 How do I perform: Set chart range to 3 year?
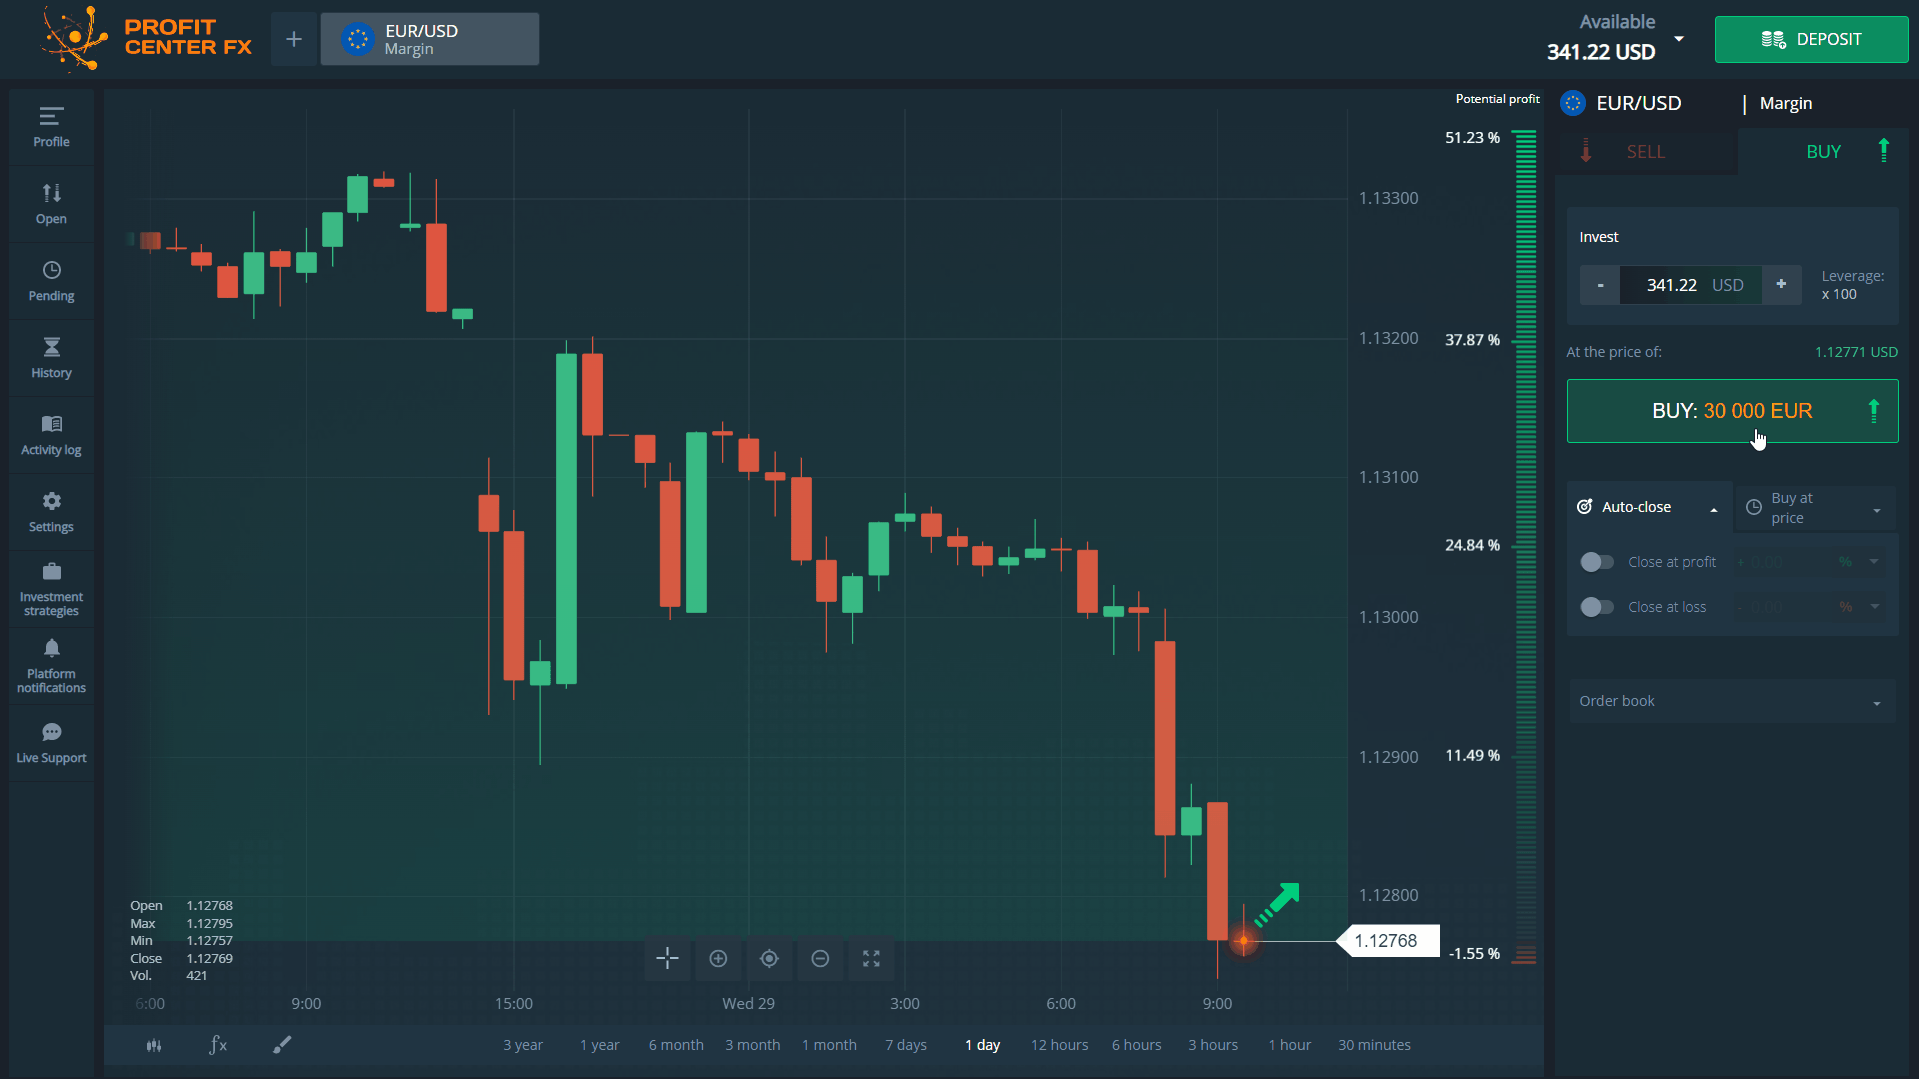(x=523, y=1045)
